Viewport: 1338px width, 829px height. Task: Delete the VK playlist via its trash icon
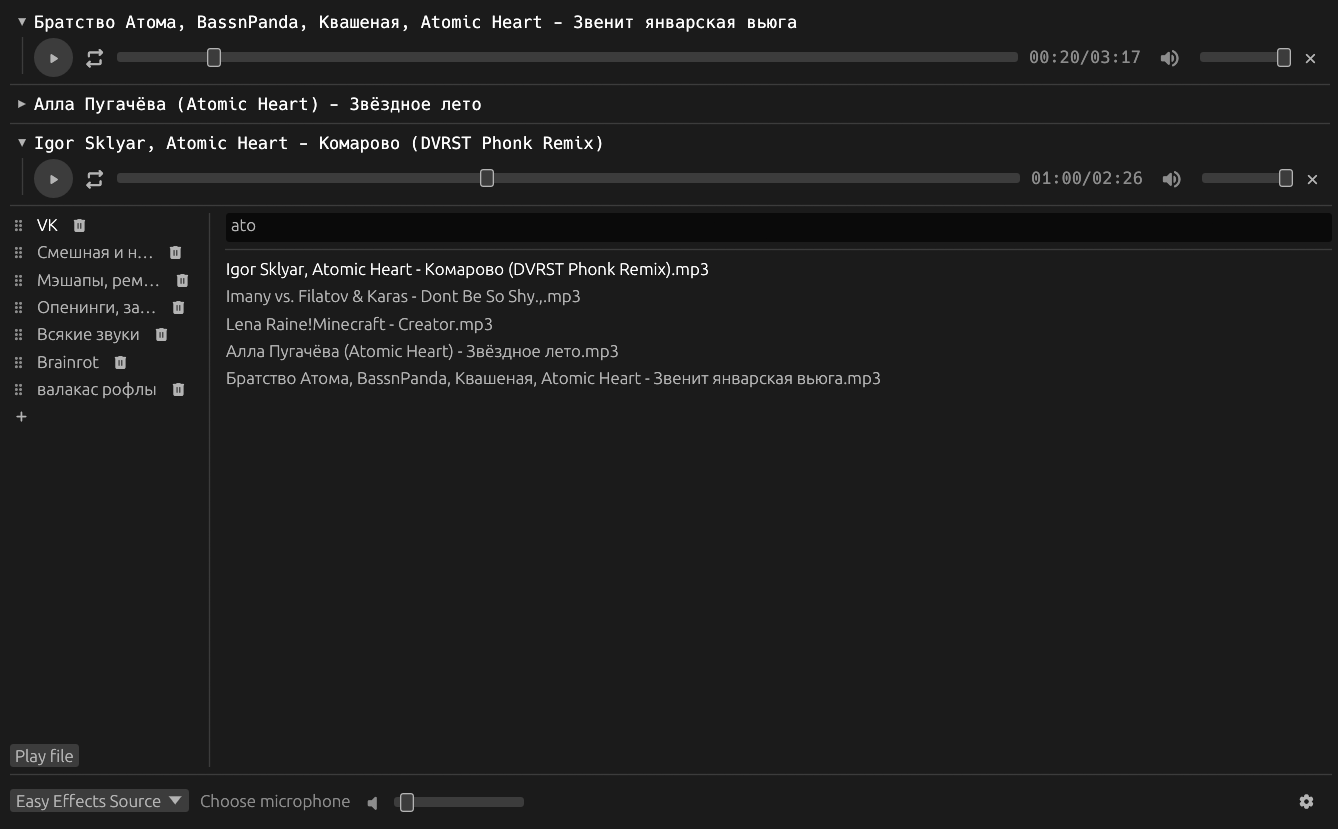tap(78, 225)
